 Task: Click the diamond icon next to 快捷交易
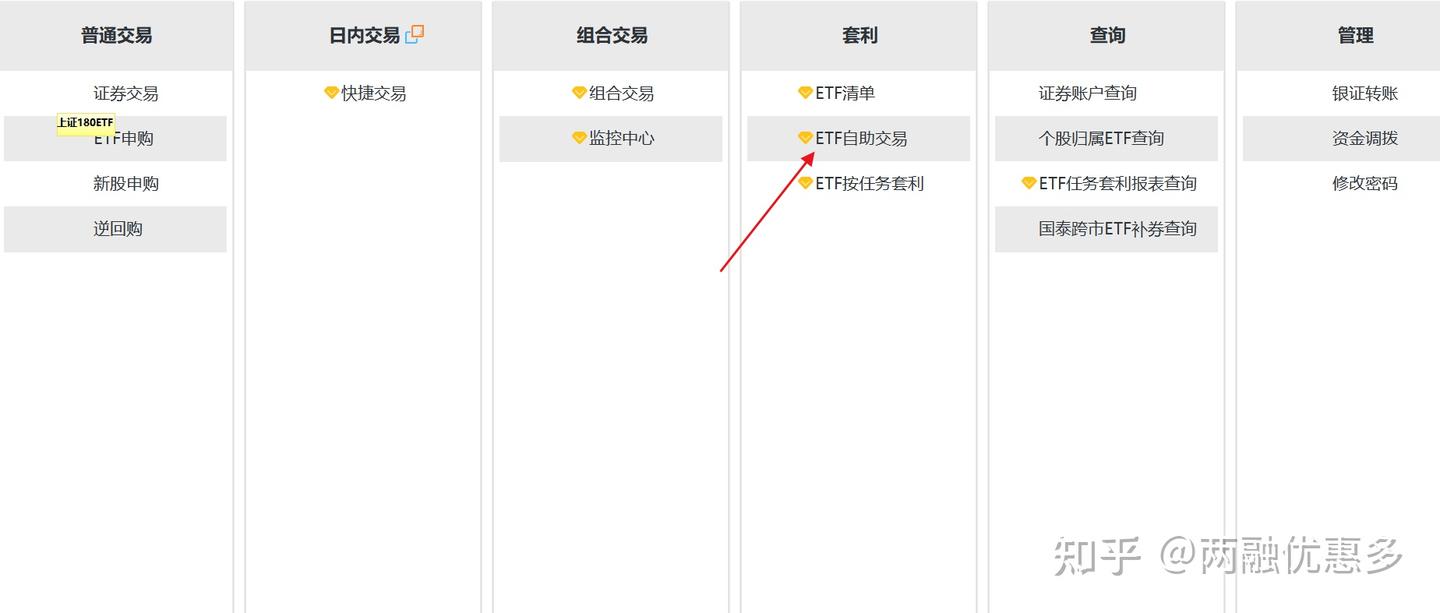point(332,93)
